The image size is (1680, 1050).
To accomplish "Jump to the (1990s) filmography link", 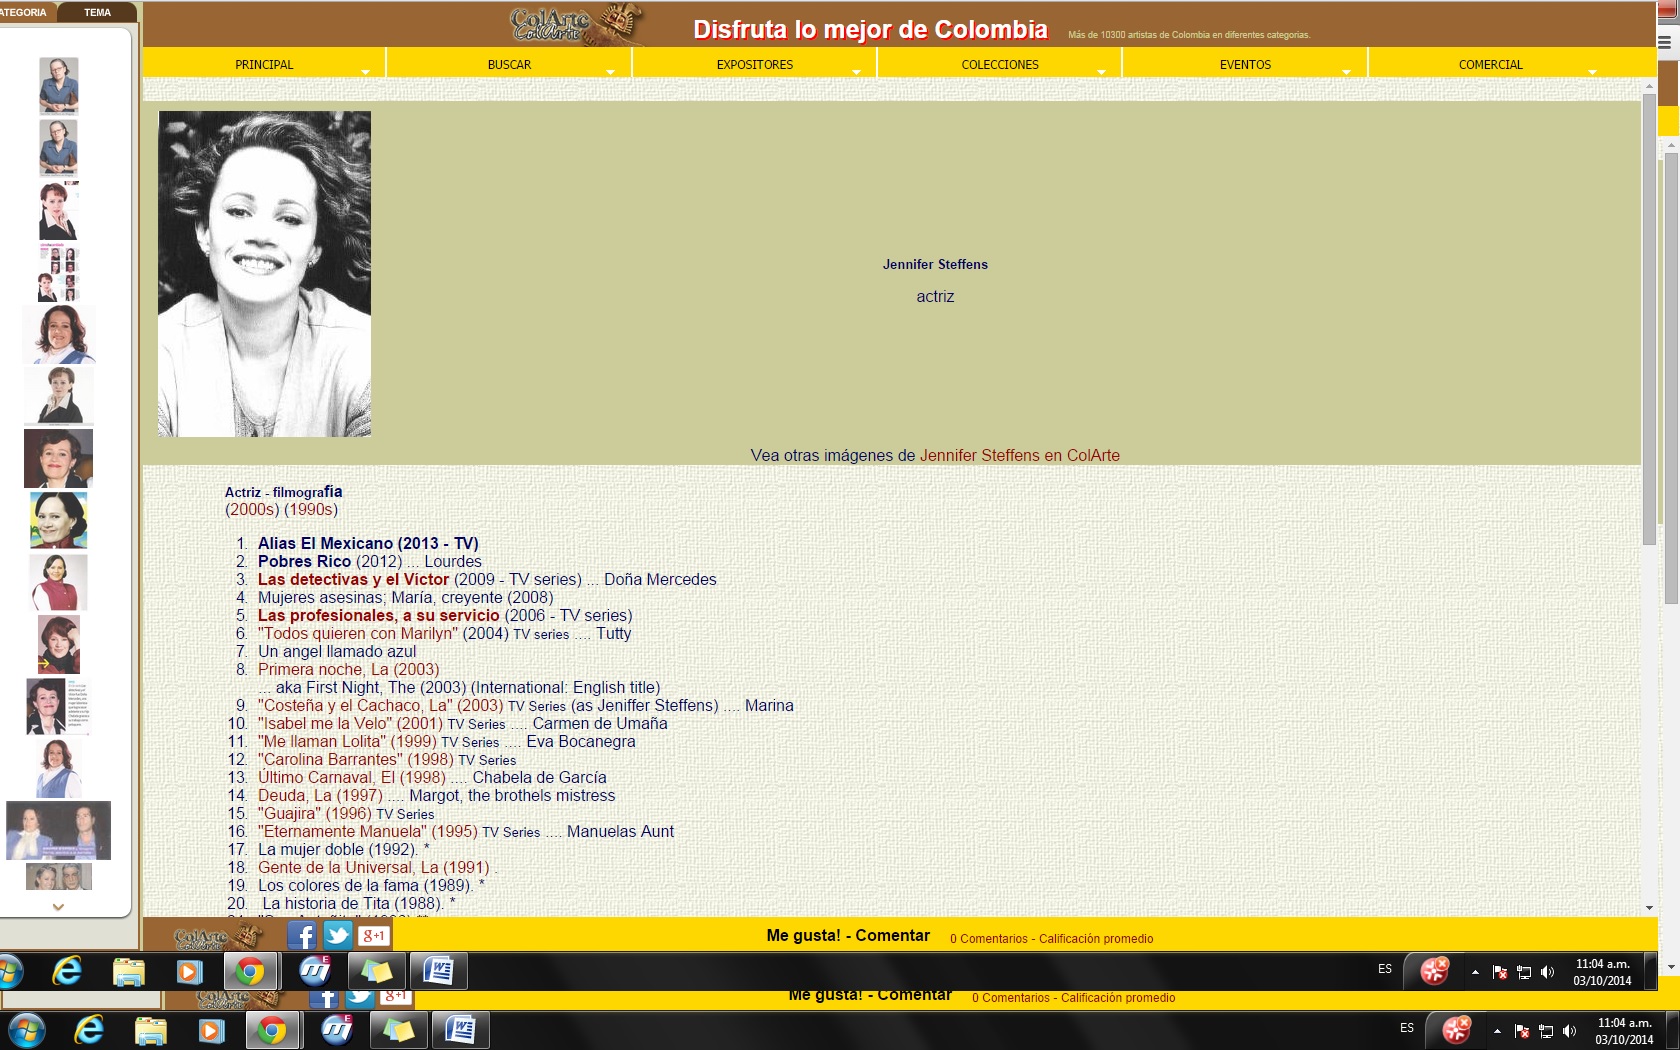I will [311, 509].
